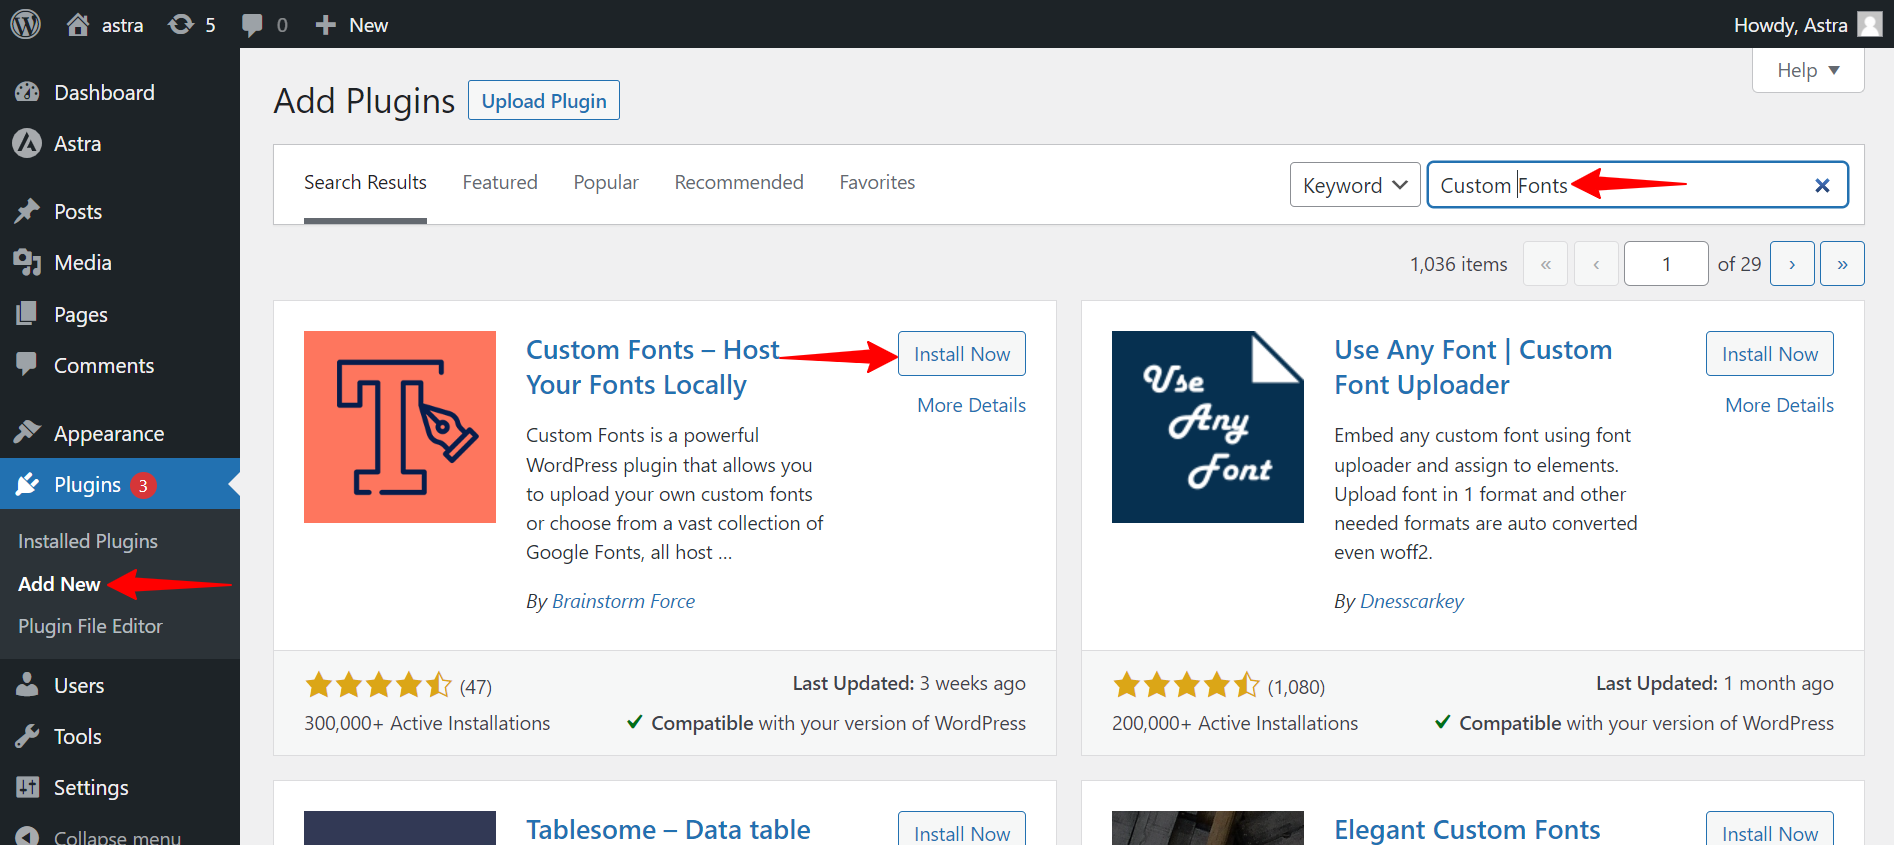Switch to the Search Results tab
1894x845 pixels.
click(365, 182)
